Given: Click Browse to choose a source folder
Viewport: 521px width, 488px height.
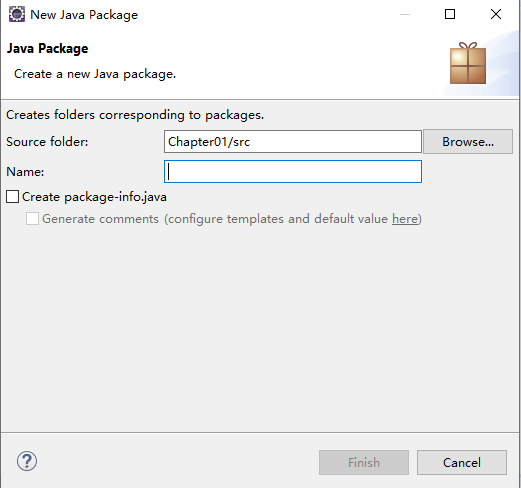Looking at the screenshot, I should coord(468,142).
